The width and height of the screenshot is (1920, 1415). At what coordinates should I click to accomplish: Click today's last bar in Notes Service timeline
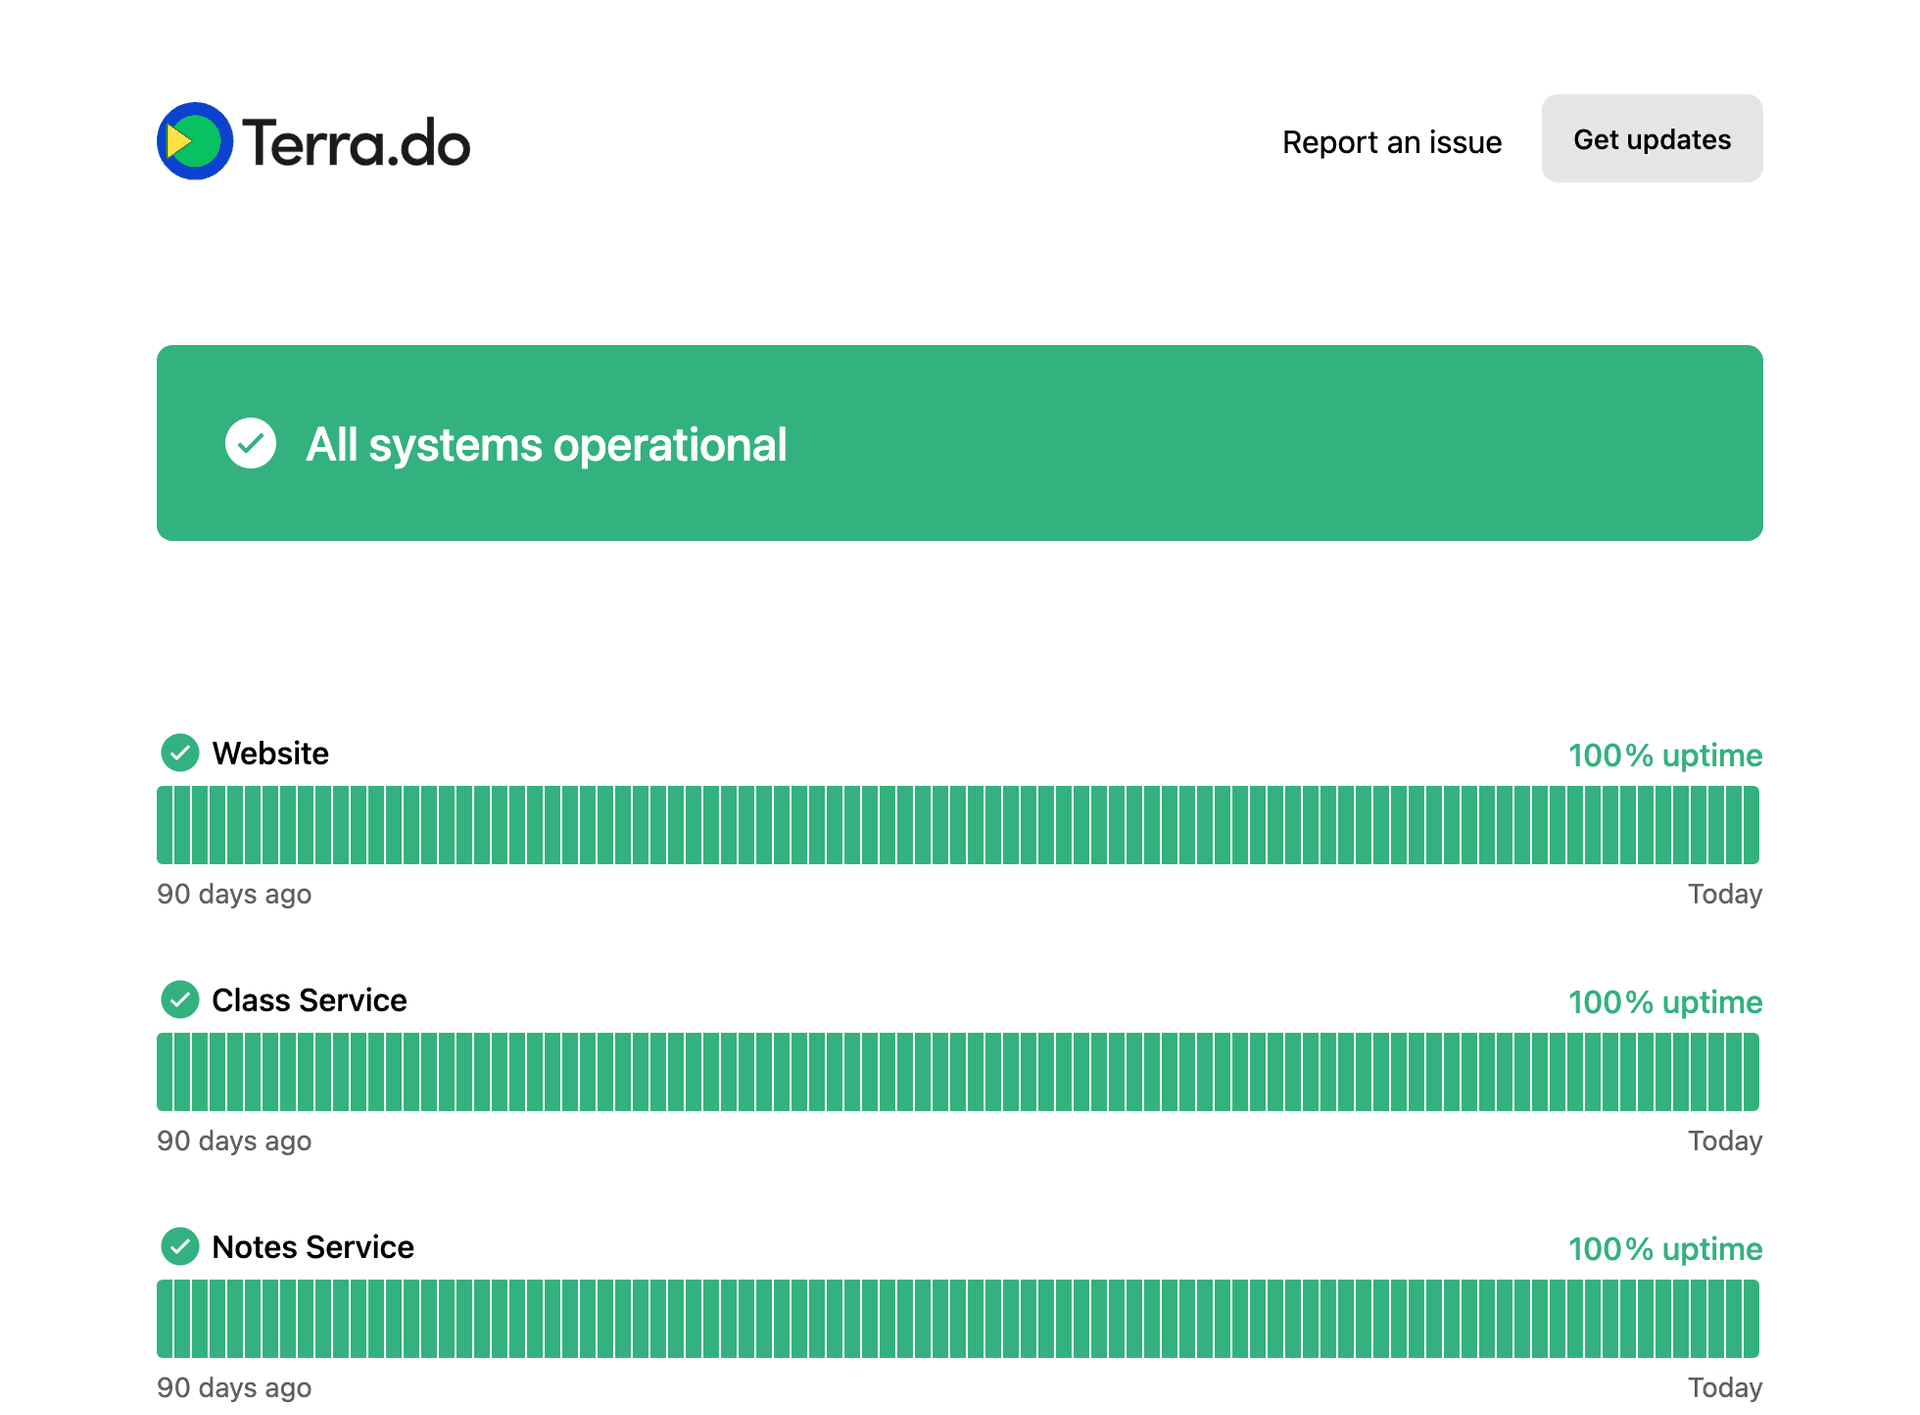[x=1751, y=1319]
